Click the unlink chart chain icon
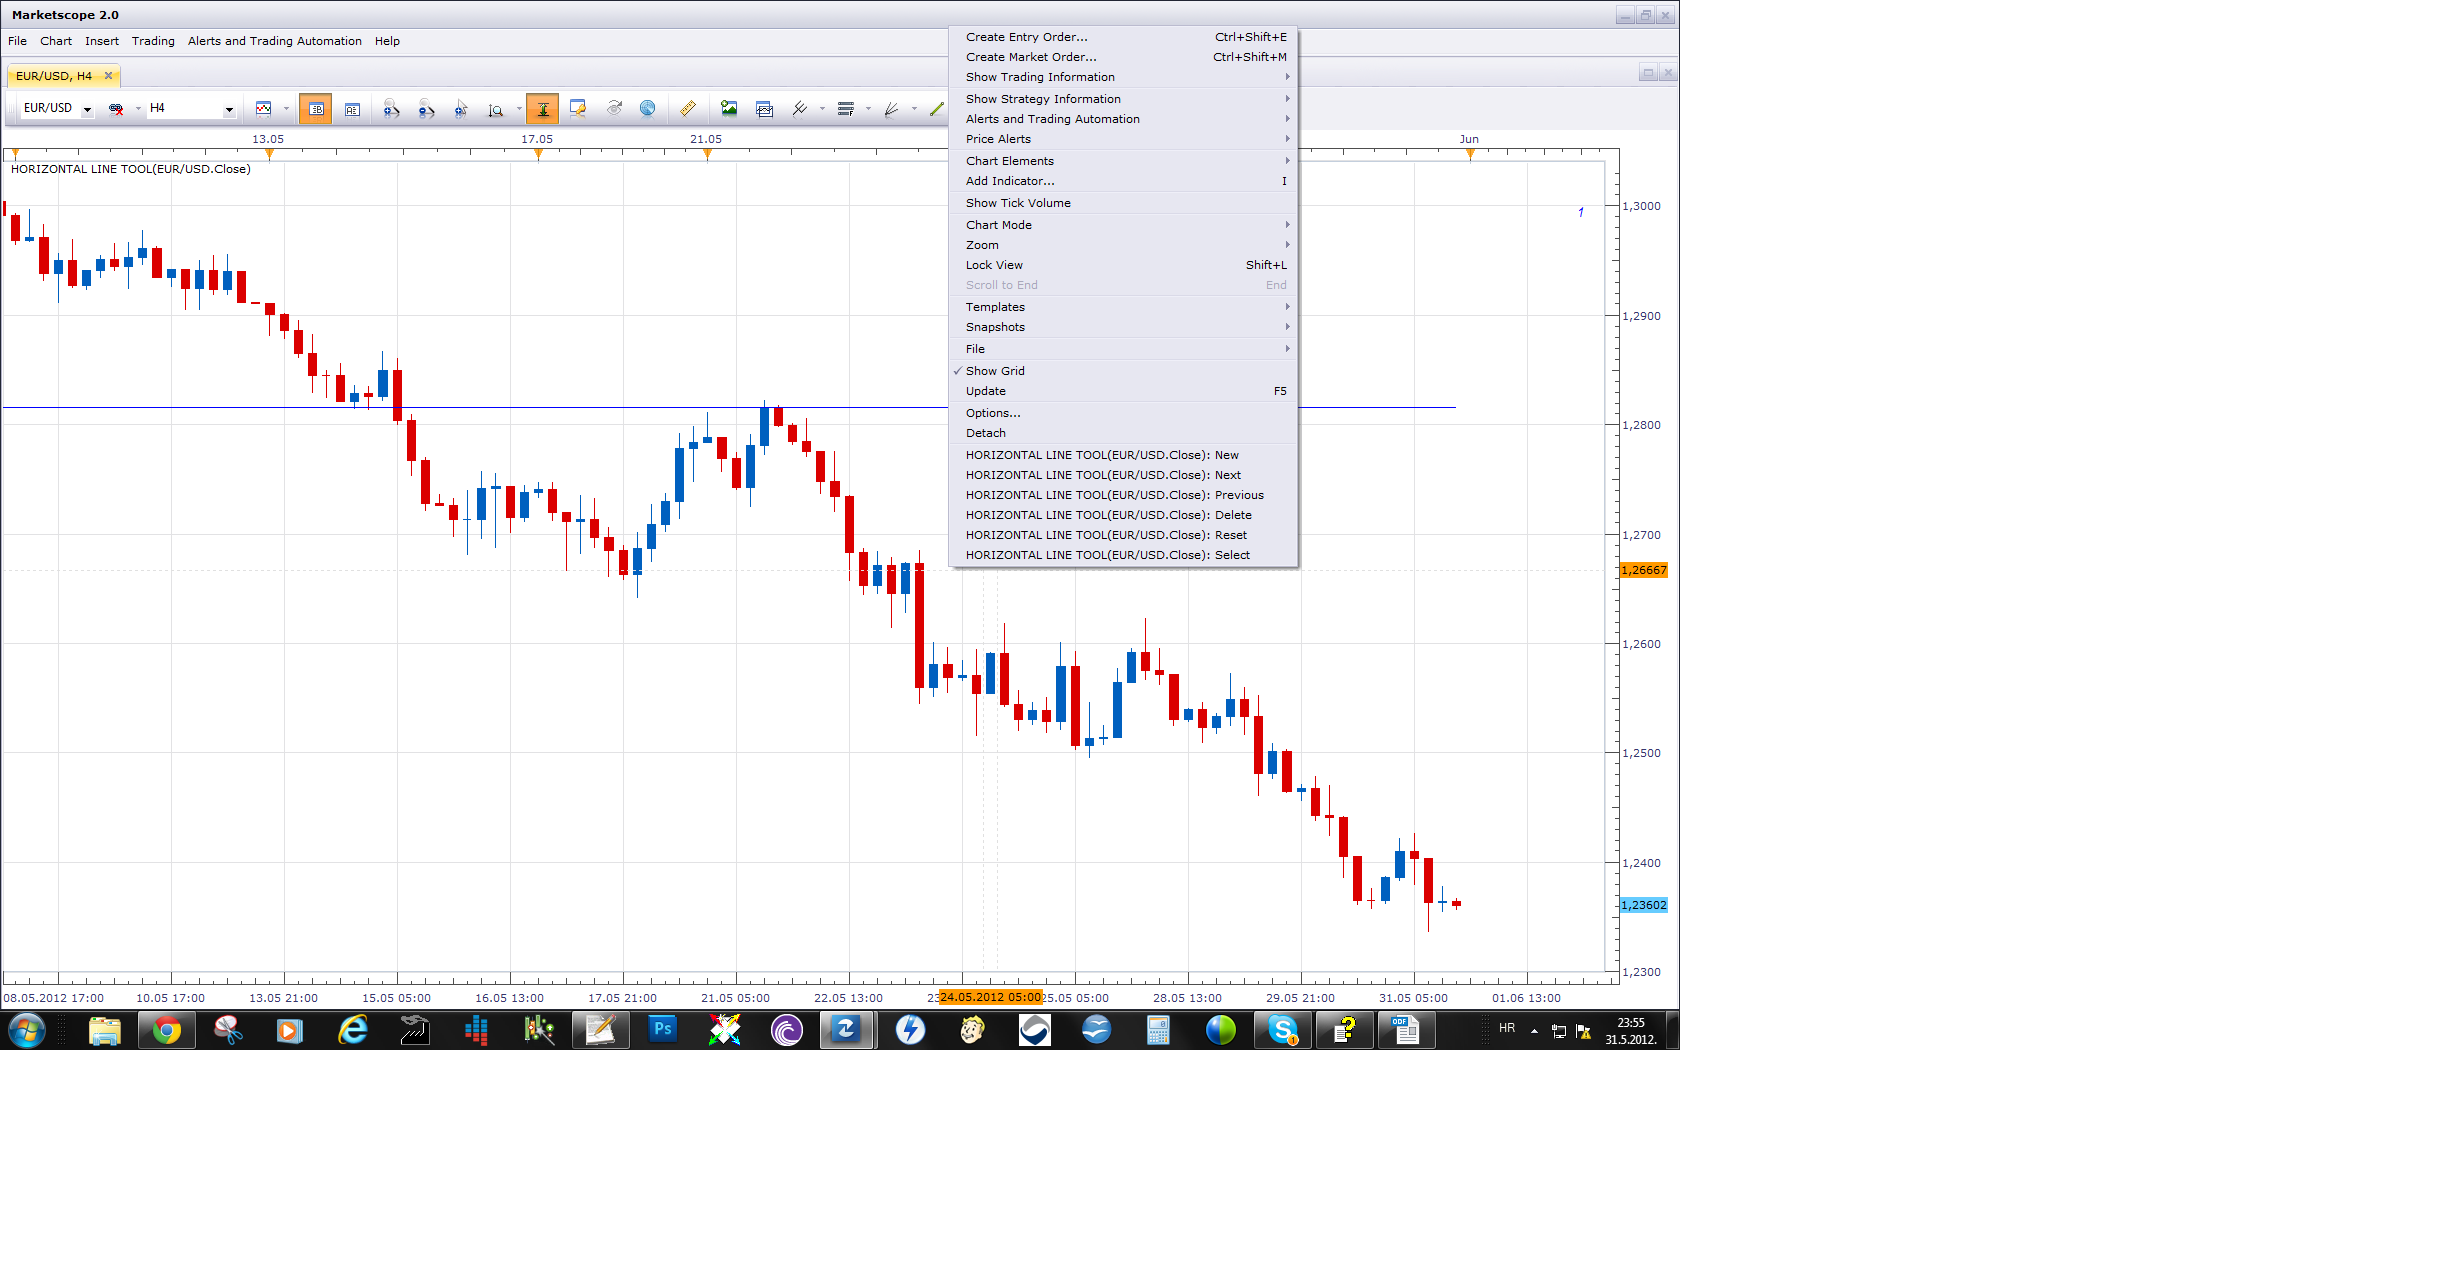Image resolution: width=2452 pixels, height=1271 pixels. click(116, 109)
